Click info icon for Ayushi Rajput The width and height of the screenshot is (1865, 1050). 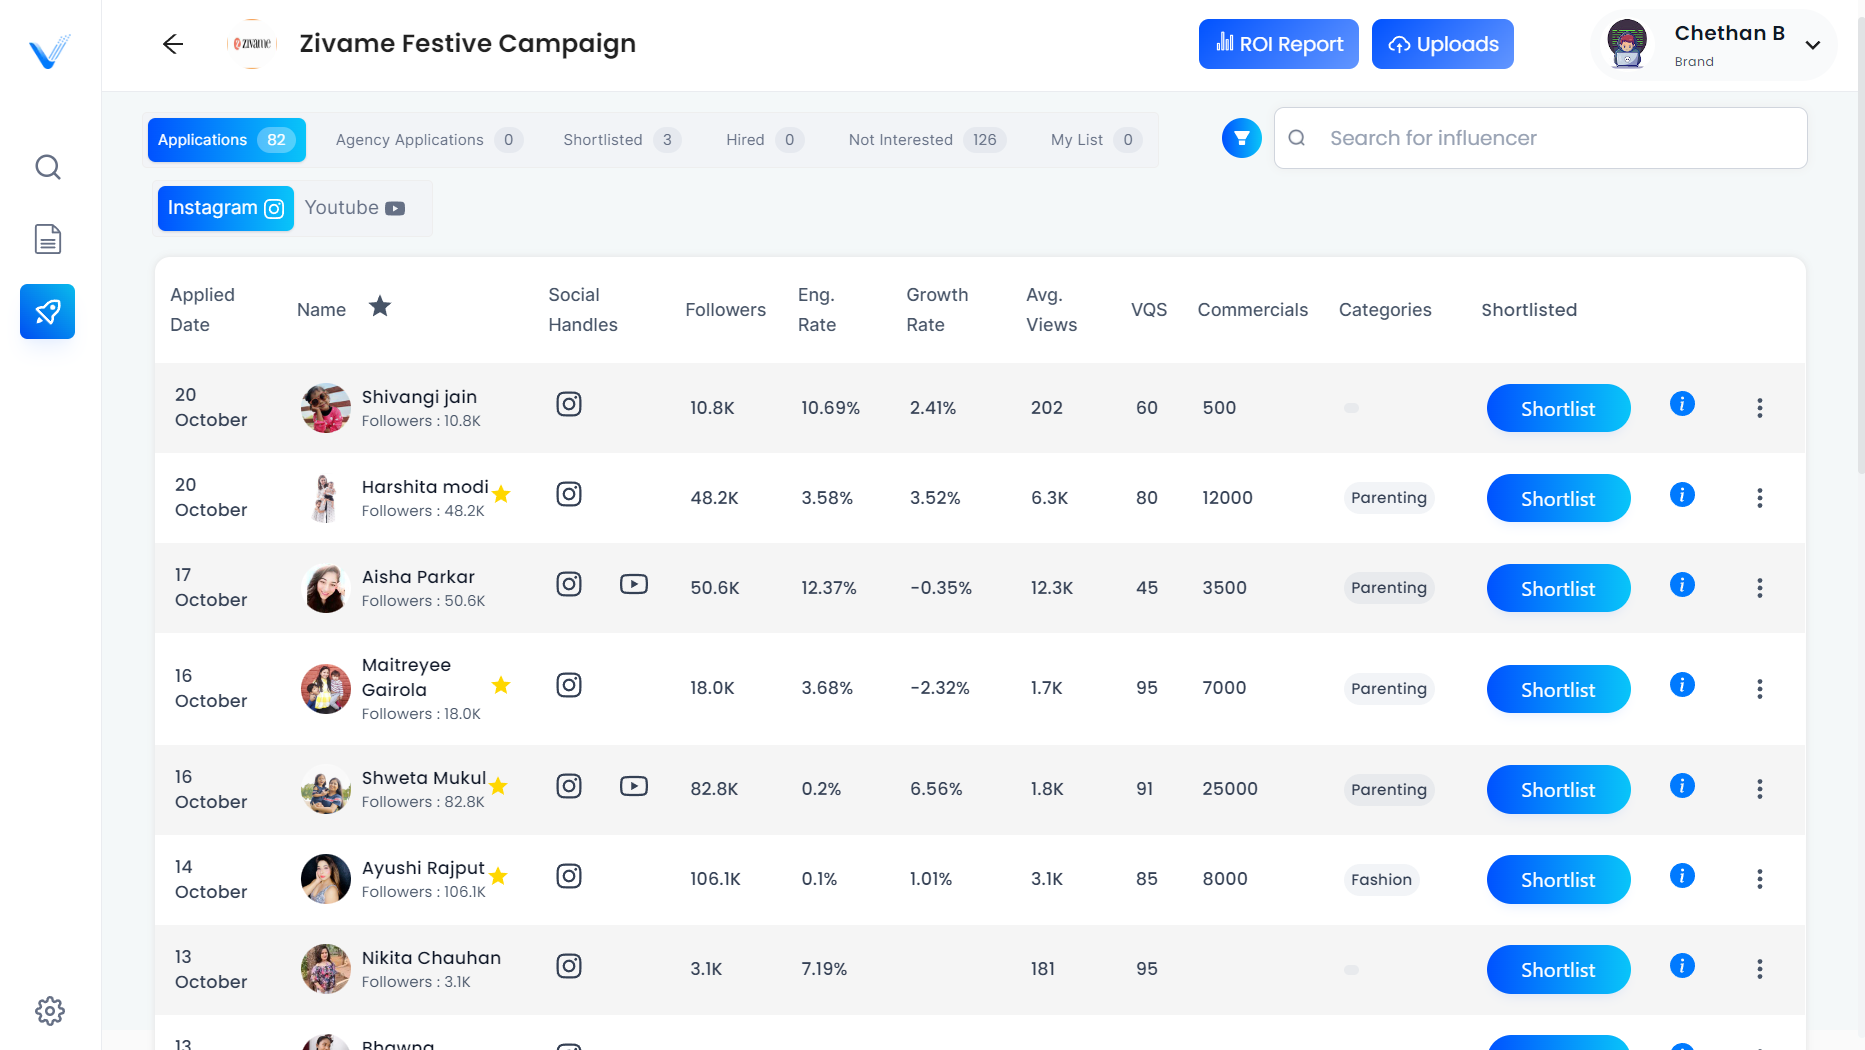pyautogui.click(x=1682, y=876)
